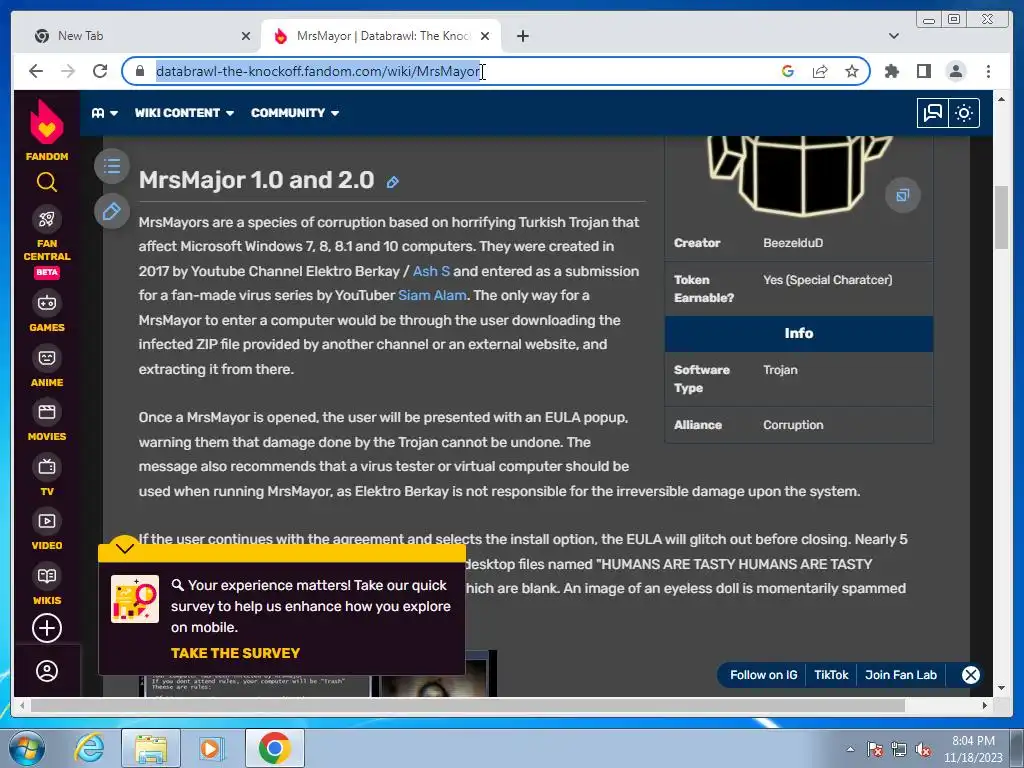Open the Chrome profile avatar

(955, 71)
